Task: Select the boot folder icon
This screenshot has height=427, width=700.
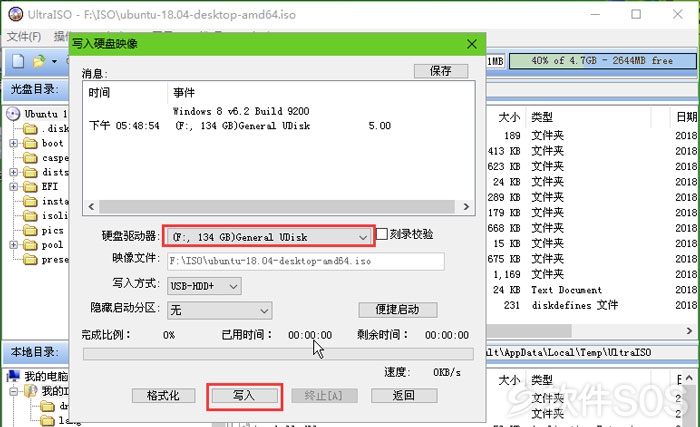Action: coord(30,143)
